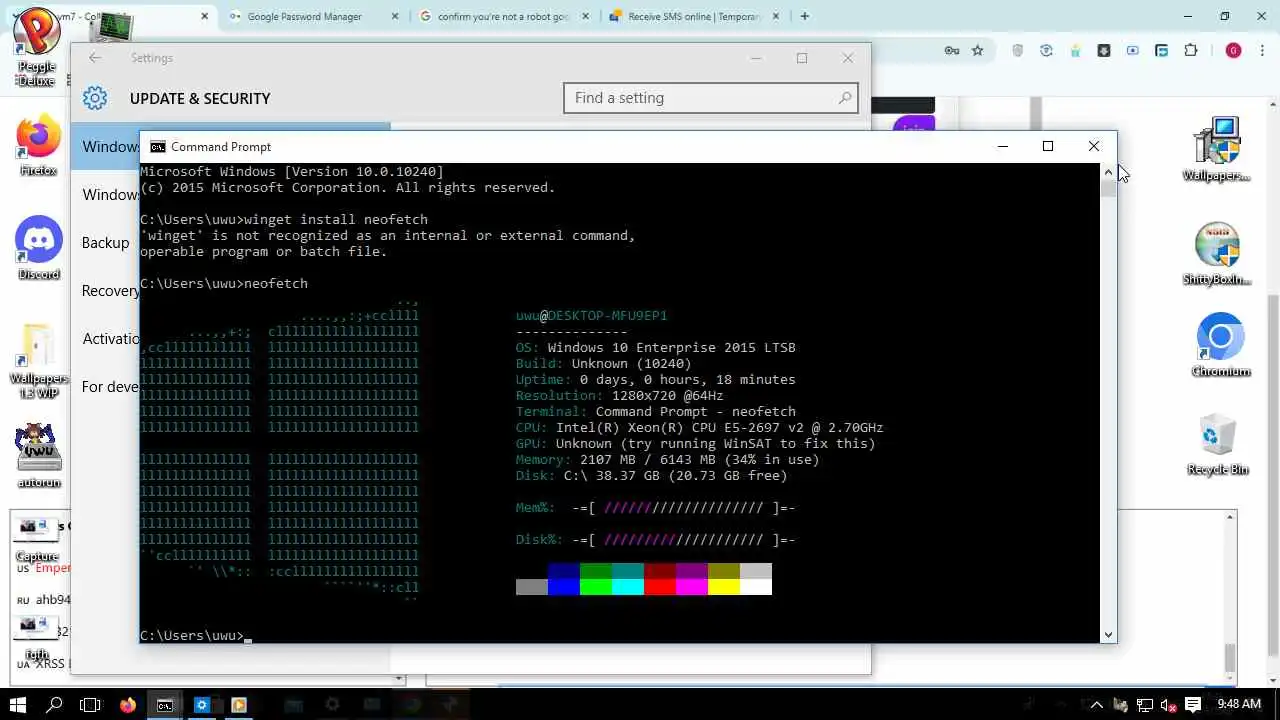This screenshot has width=1280, height=720.
Task: Open the Action Center notification icon
Action: 1192,704
